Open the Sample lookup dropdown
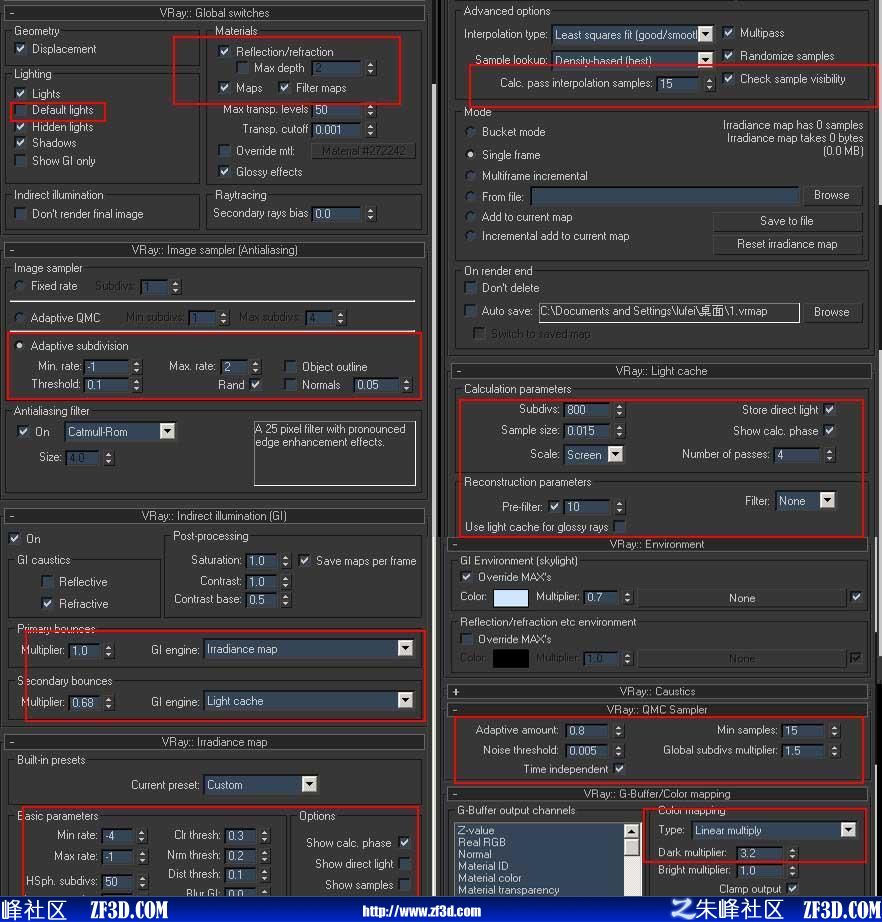Image resolution: width=882 pixels, height=922 pixels. (x=705, y=59)
